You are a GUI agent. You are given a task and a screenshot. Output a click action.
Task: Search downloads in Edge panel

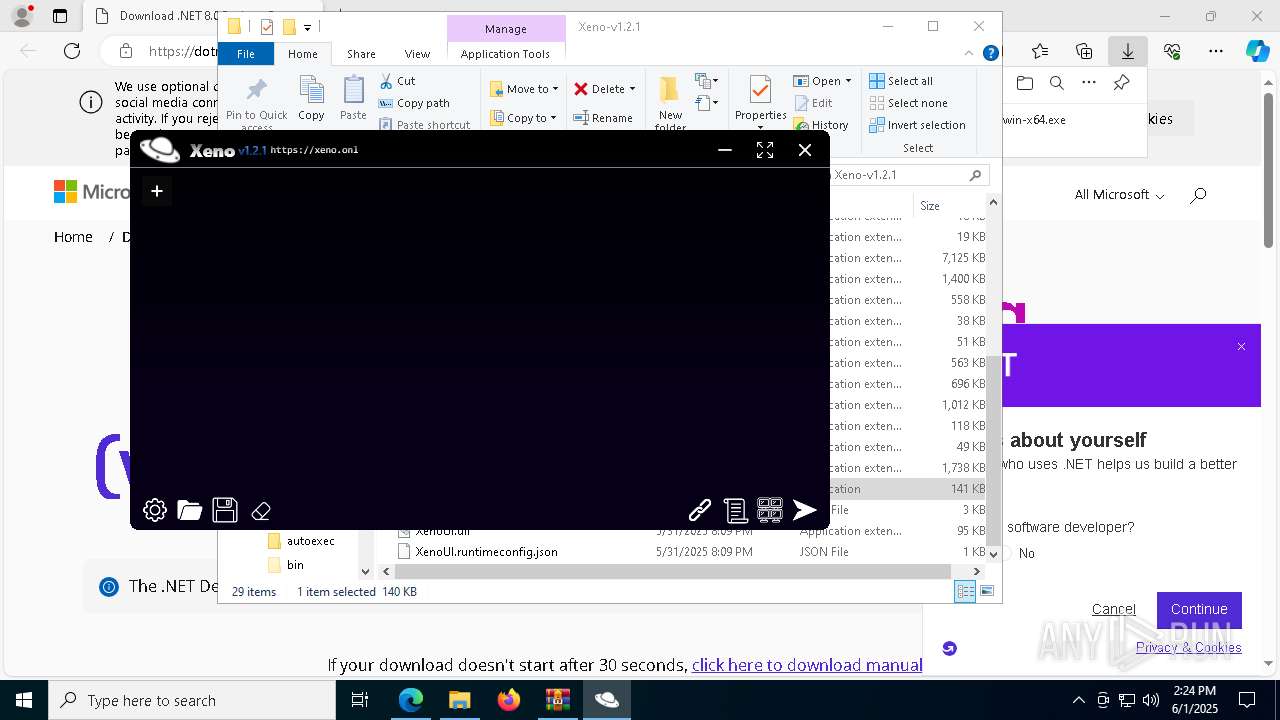click(1056, 83)
